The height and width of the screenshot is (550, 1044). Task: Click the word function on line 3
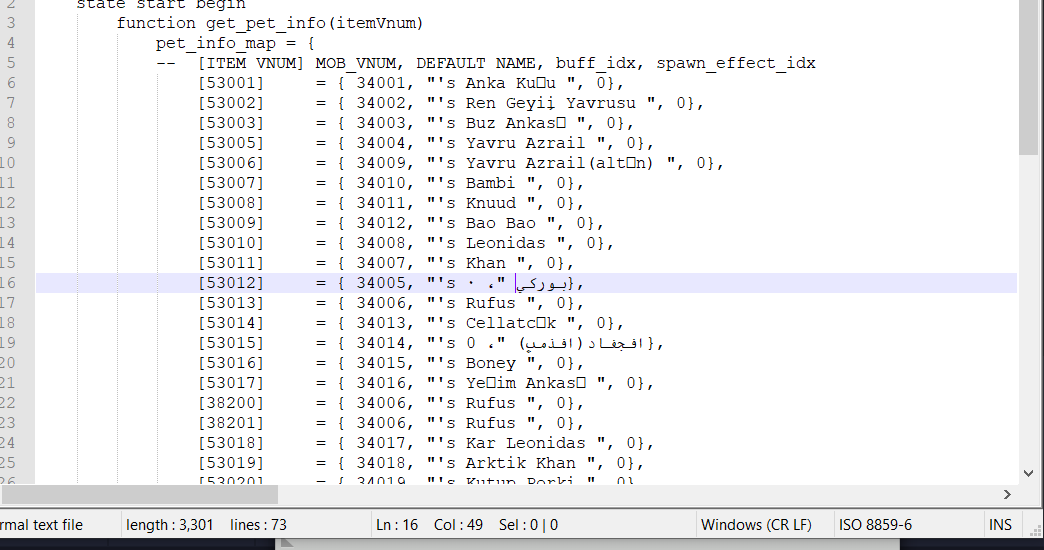click(156, 23)
